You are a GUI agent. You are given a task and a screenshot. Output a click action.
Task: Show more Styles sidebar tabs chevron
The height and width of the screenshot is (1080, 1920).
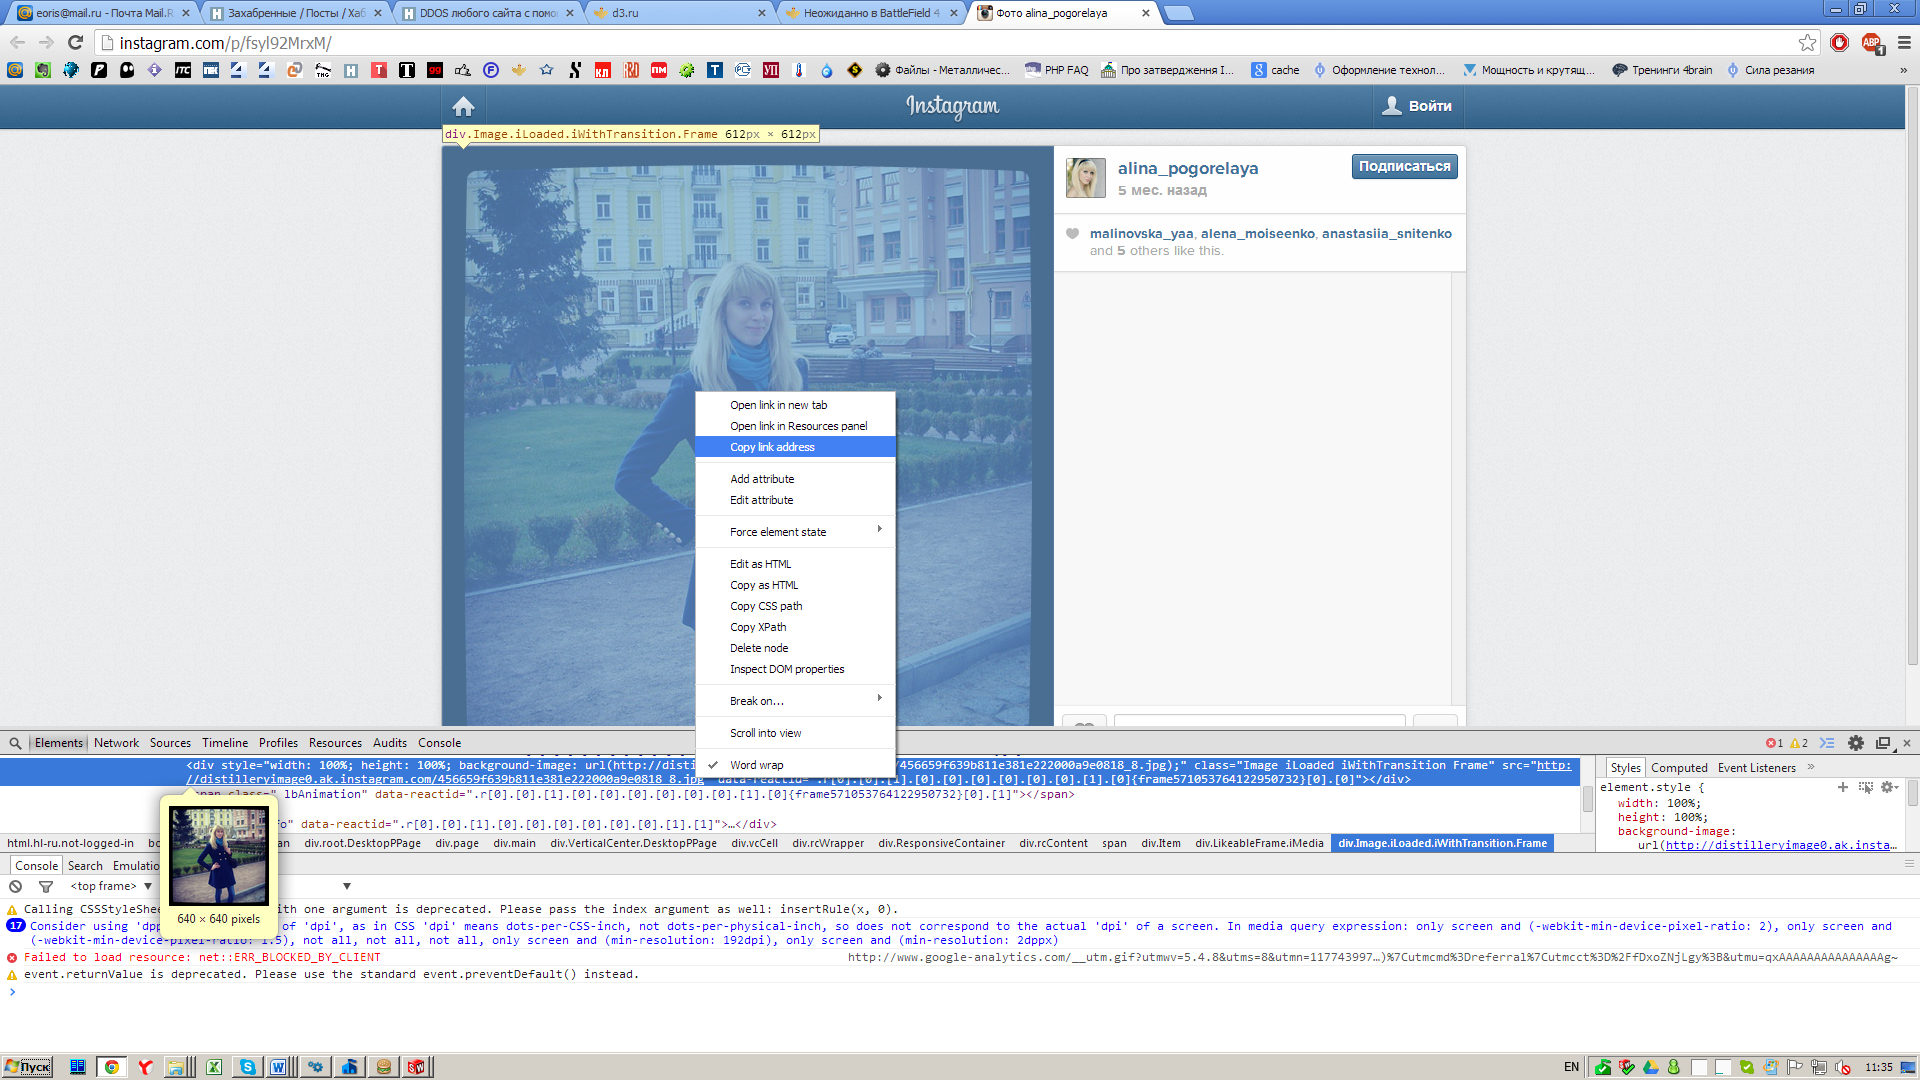point(1811,767)
